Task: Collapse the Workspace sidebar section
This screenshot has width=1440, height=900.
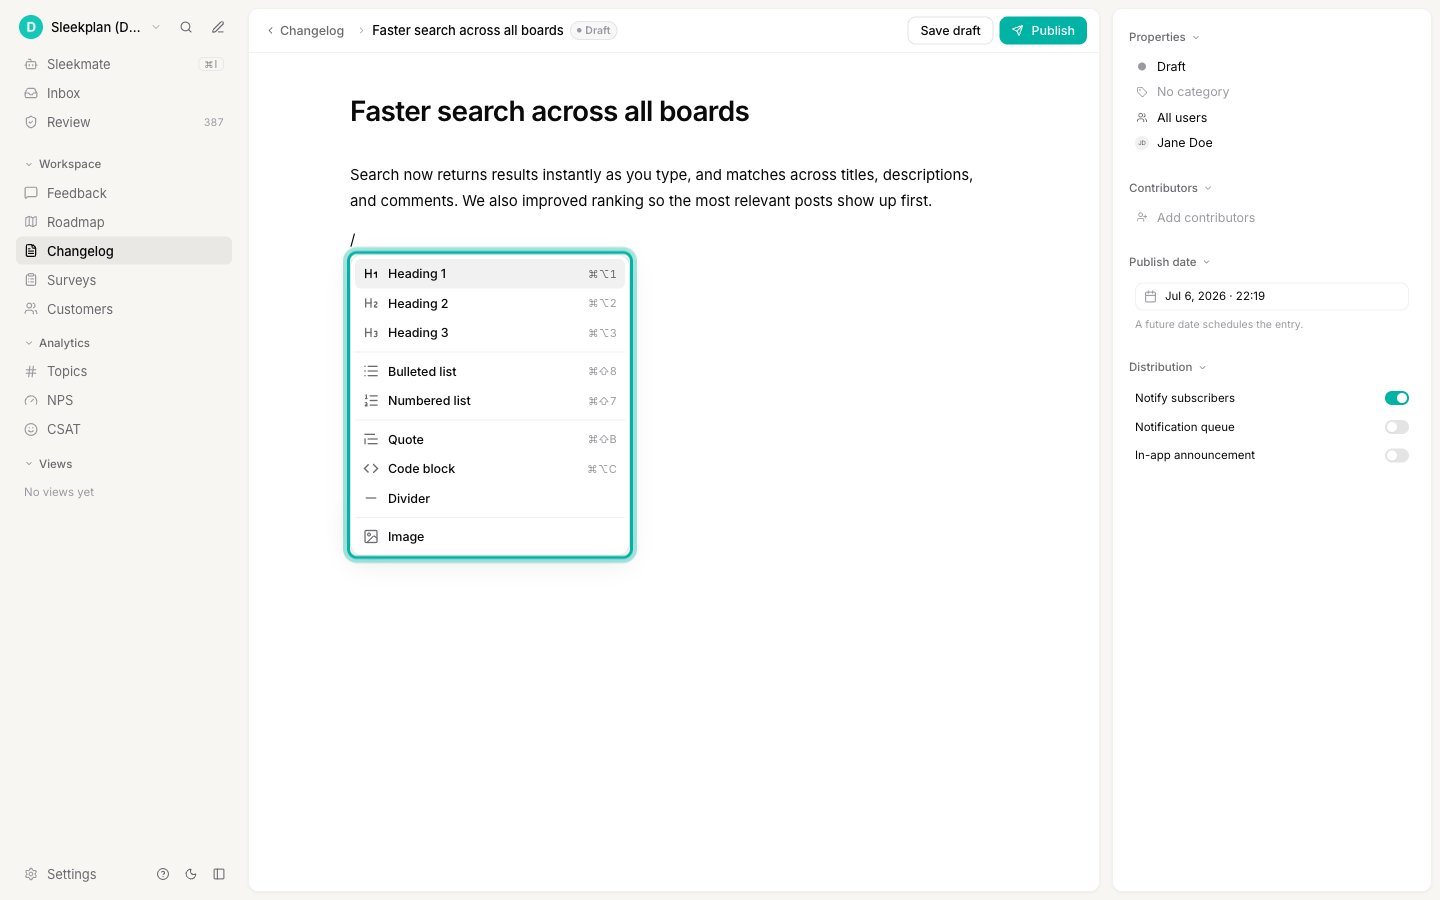Action: click(62, 164)
